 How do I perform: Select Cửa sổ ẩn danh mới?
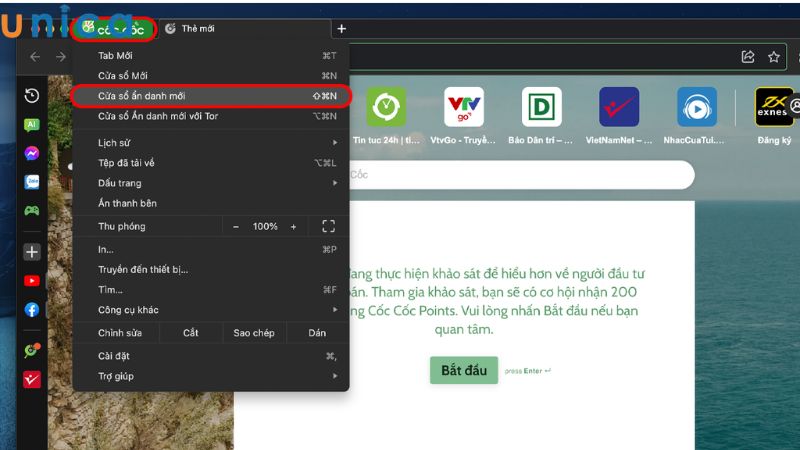(x=210, y=96)
